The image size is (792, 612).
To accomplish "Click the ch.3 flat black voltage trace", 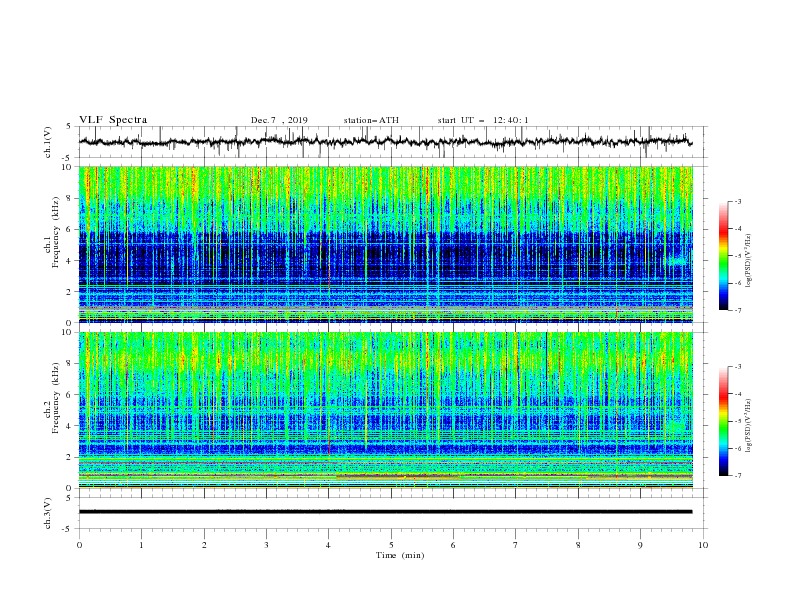I will tap(385, 512).
